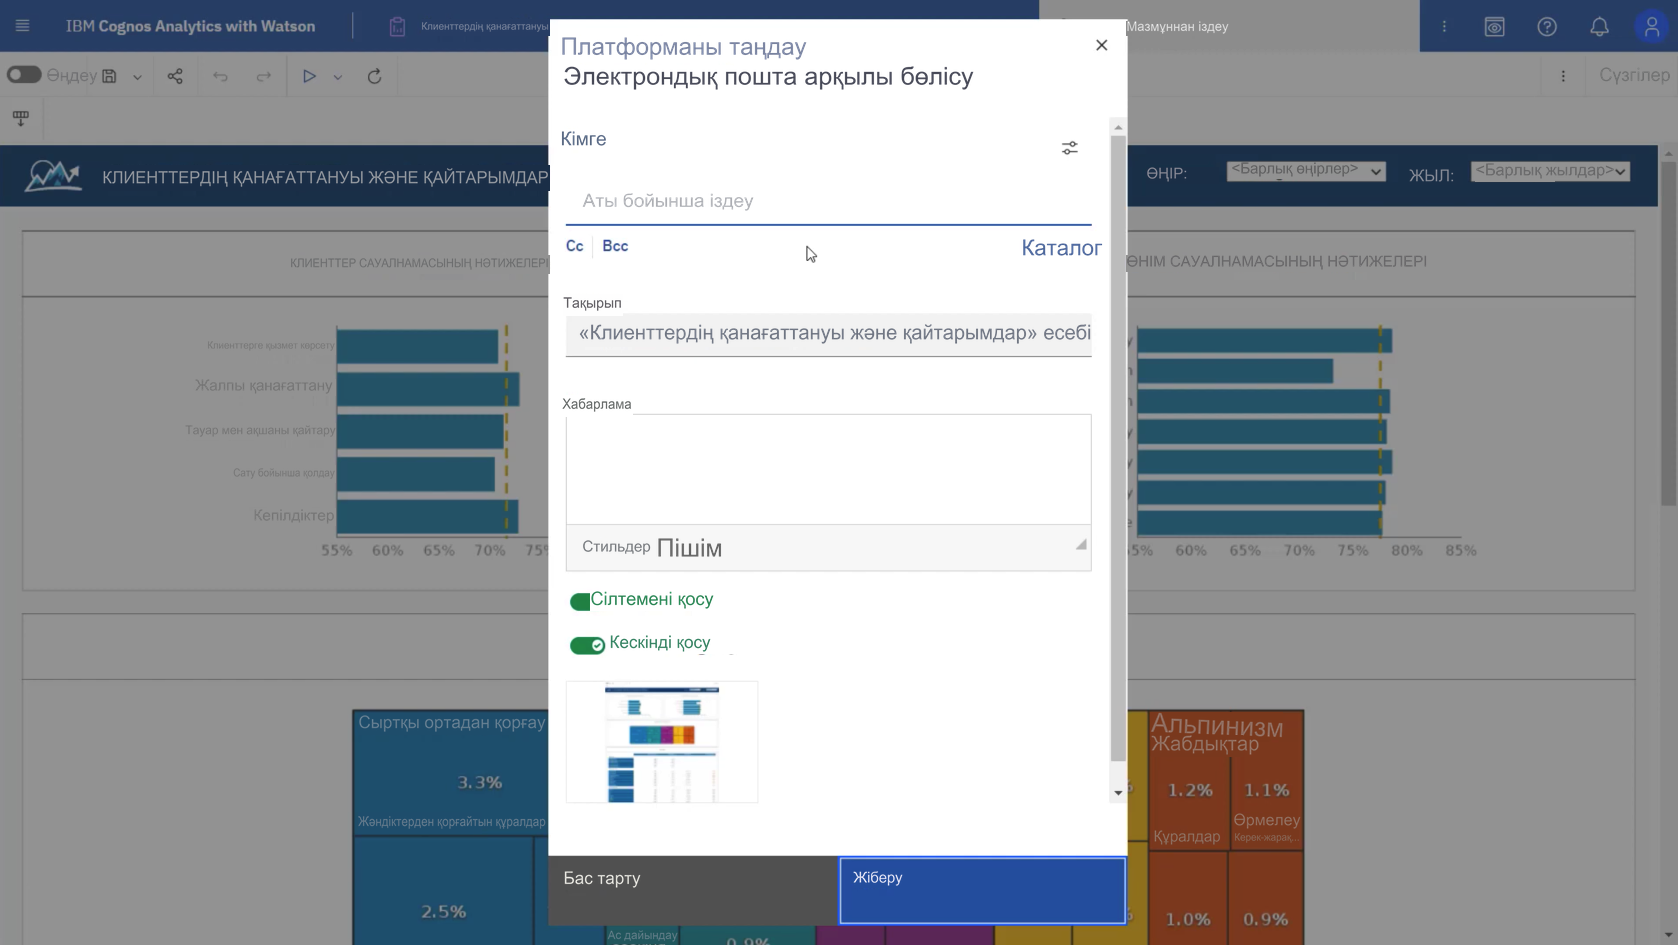Click the pin toolbar icon below Өңдеу
The width and height of the screenshot is (1678, 945).
21,118
